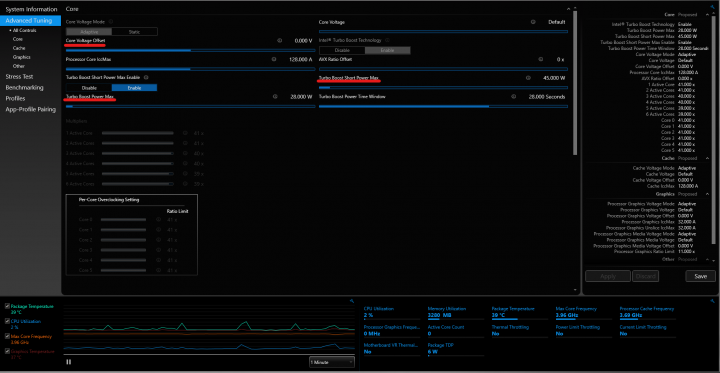Open the 1 Minute graph time range dropdown
720x373 pixels.
[332, 362]
